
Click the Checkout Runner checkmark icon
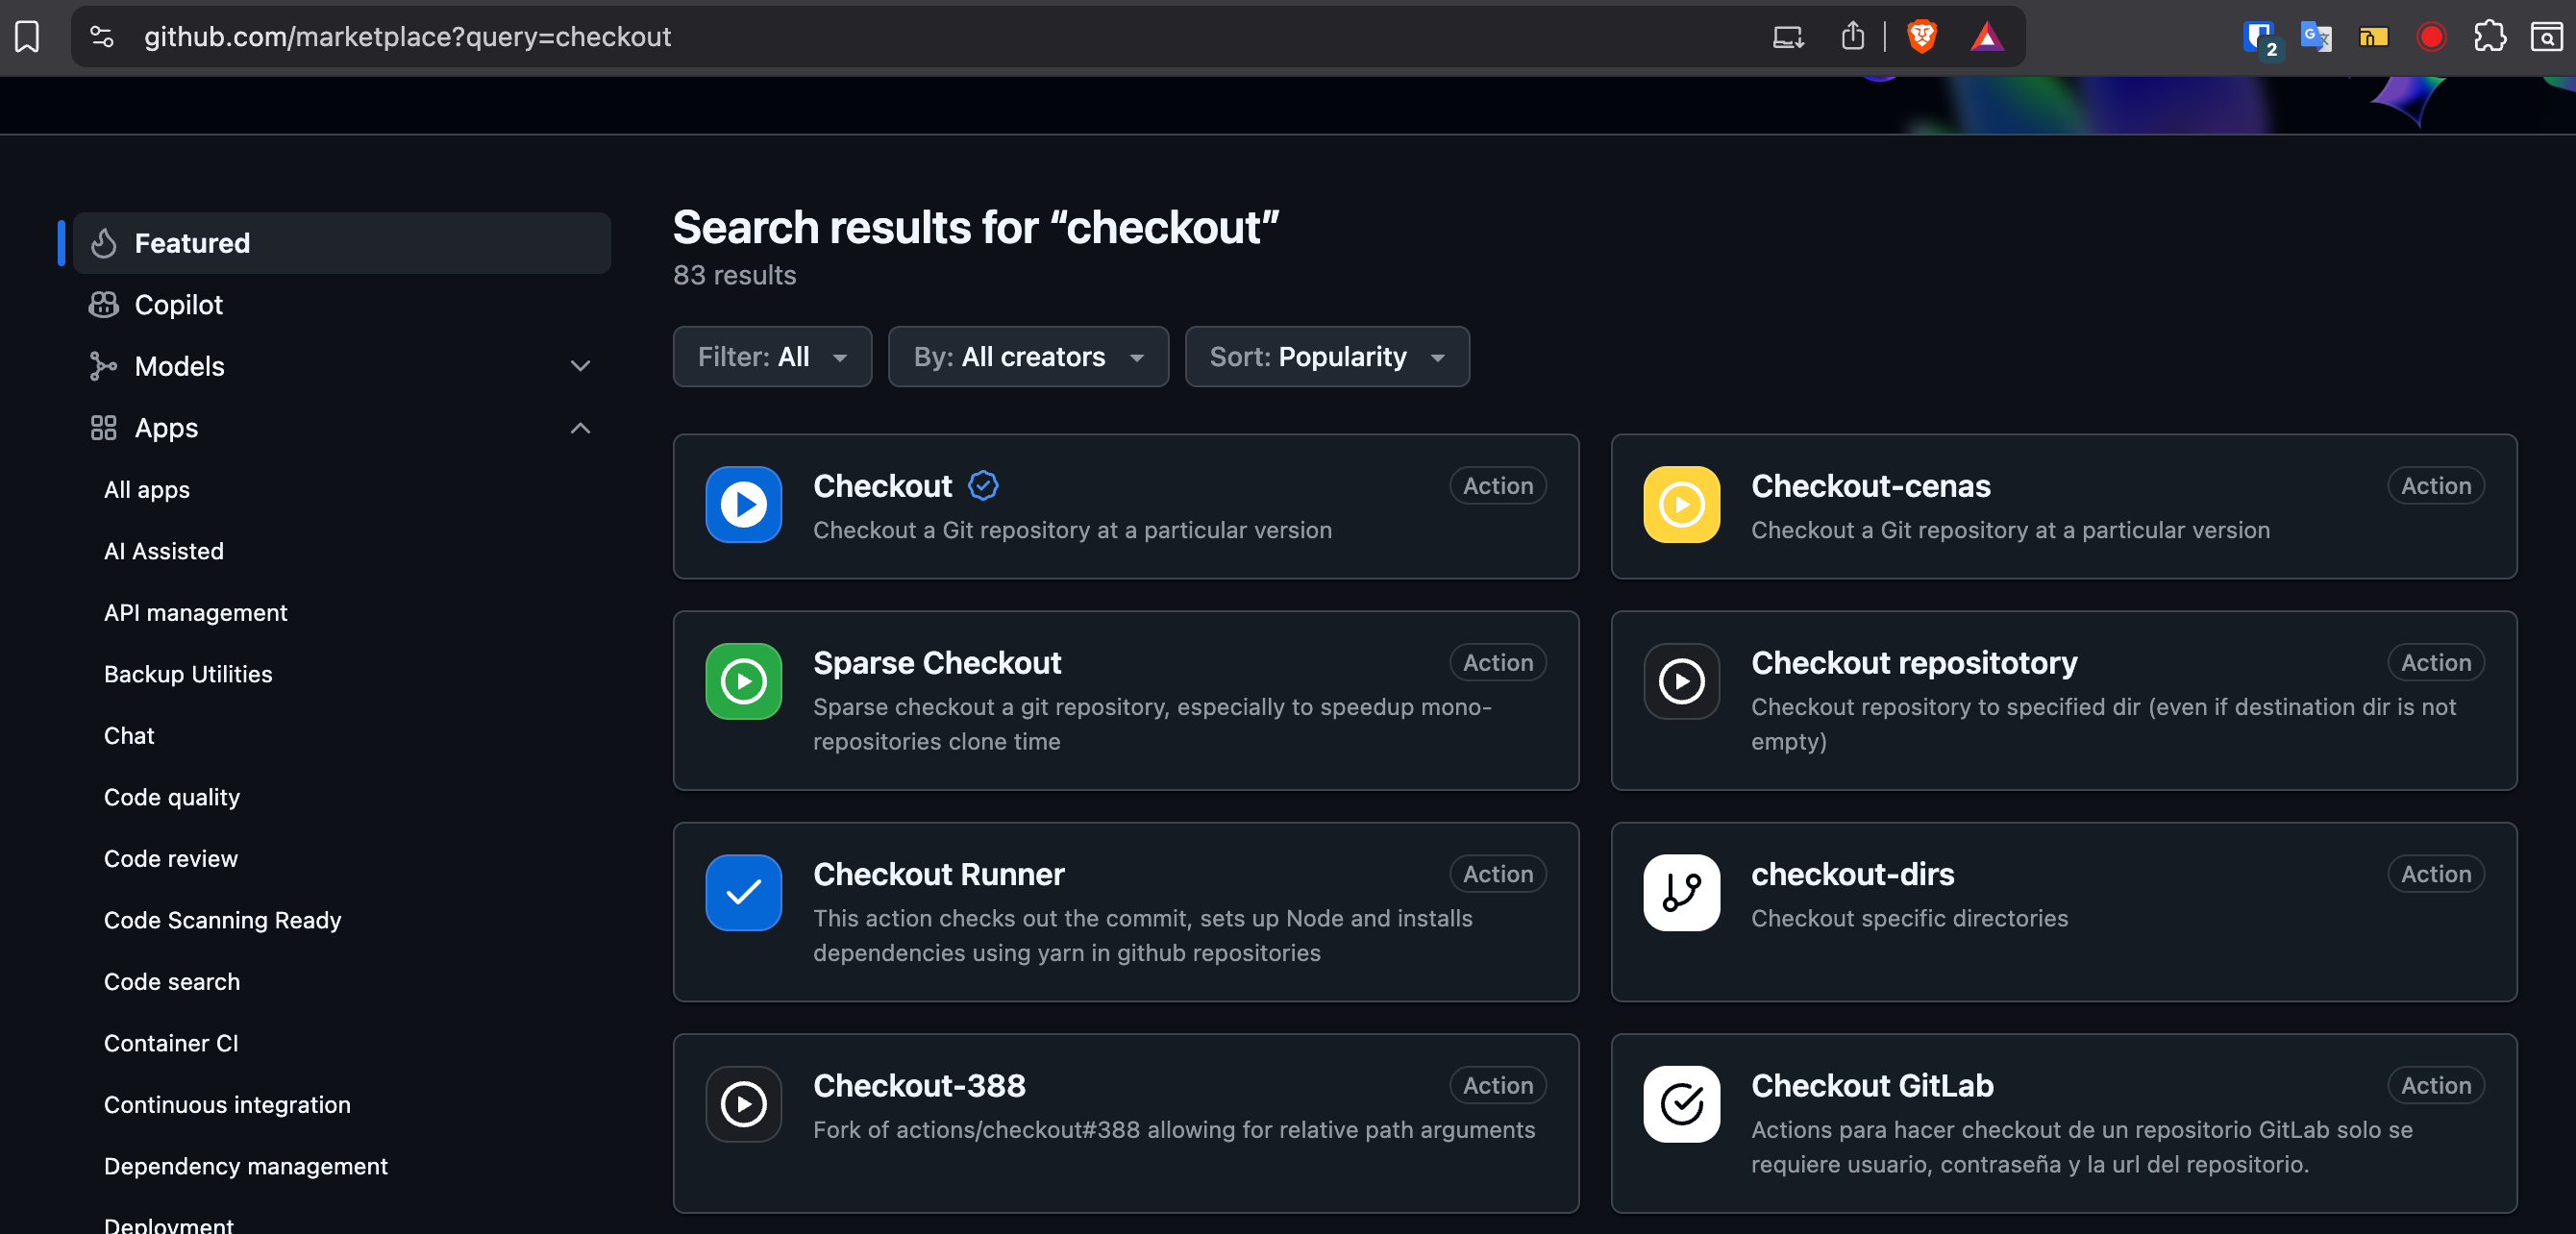point(743,892)
